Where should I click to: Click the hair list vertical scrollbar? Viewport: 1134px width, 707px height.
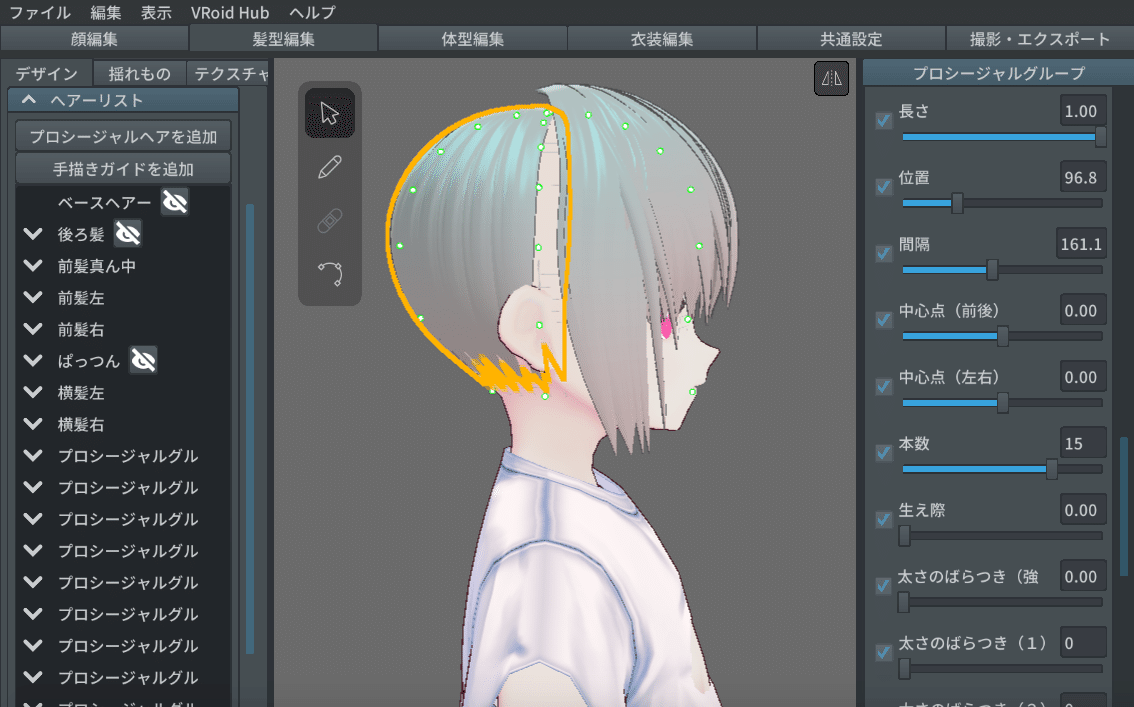pos(250,429)
